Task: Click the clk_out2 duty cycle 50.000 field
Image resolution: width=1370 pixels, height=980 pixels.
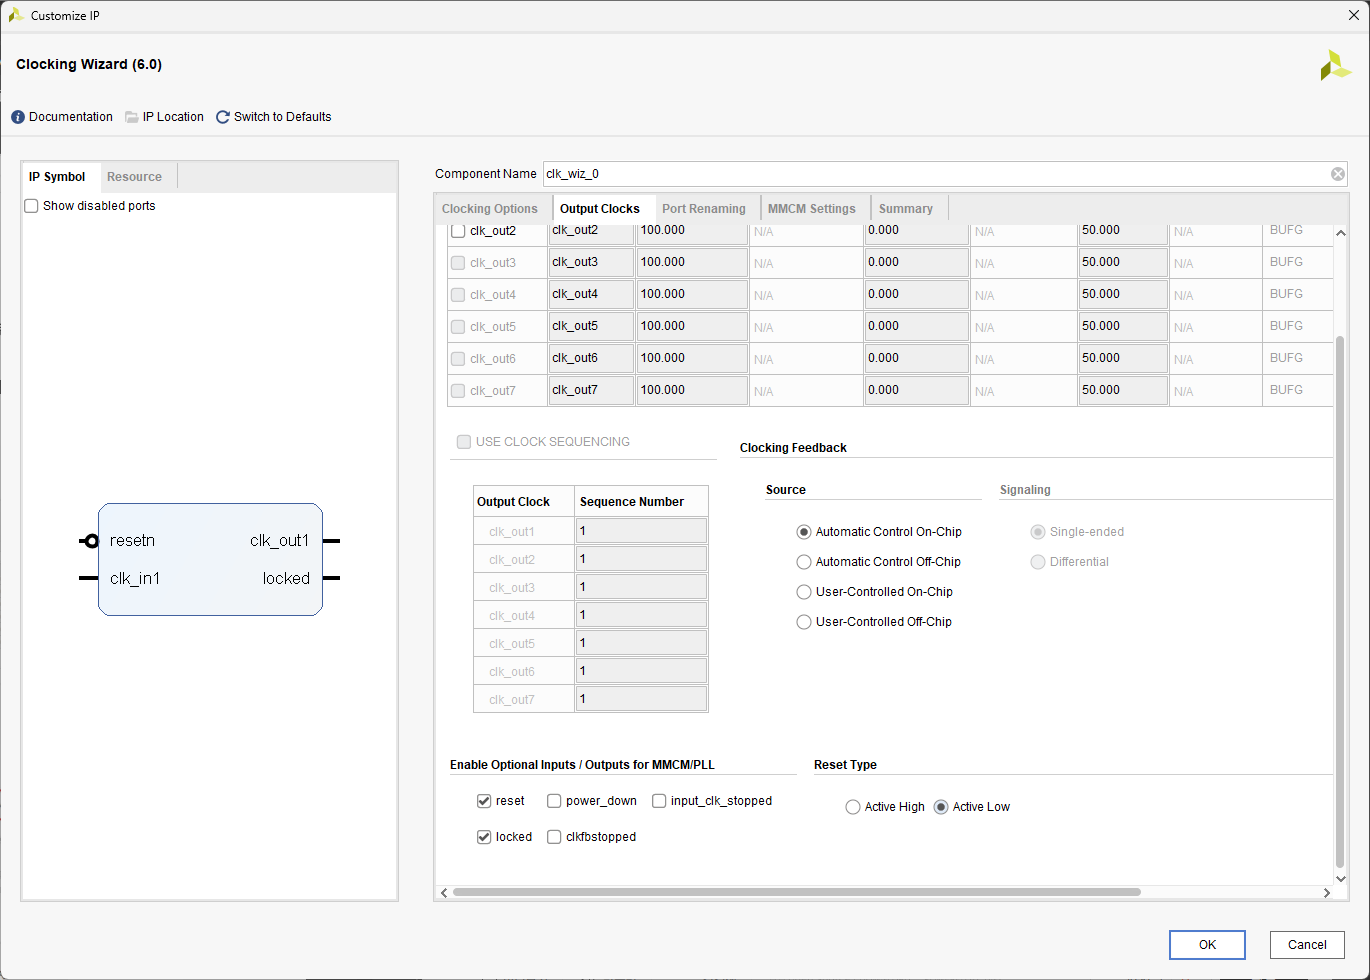Action: tap(1123, 232)
